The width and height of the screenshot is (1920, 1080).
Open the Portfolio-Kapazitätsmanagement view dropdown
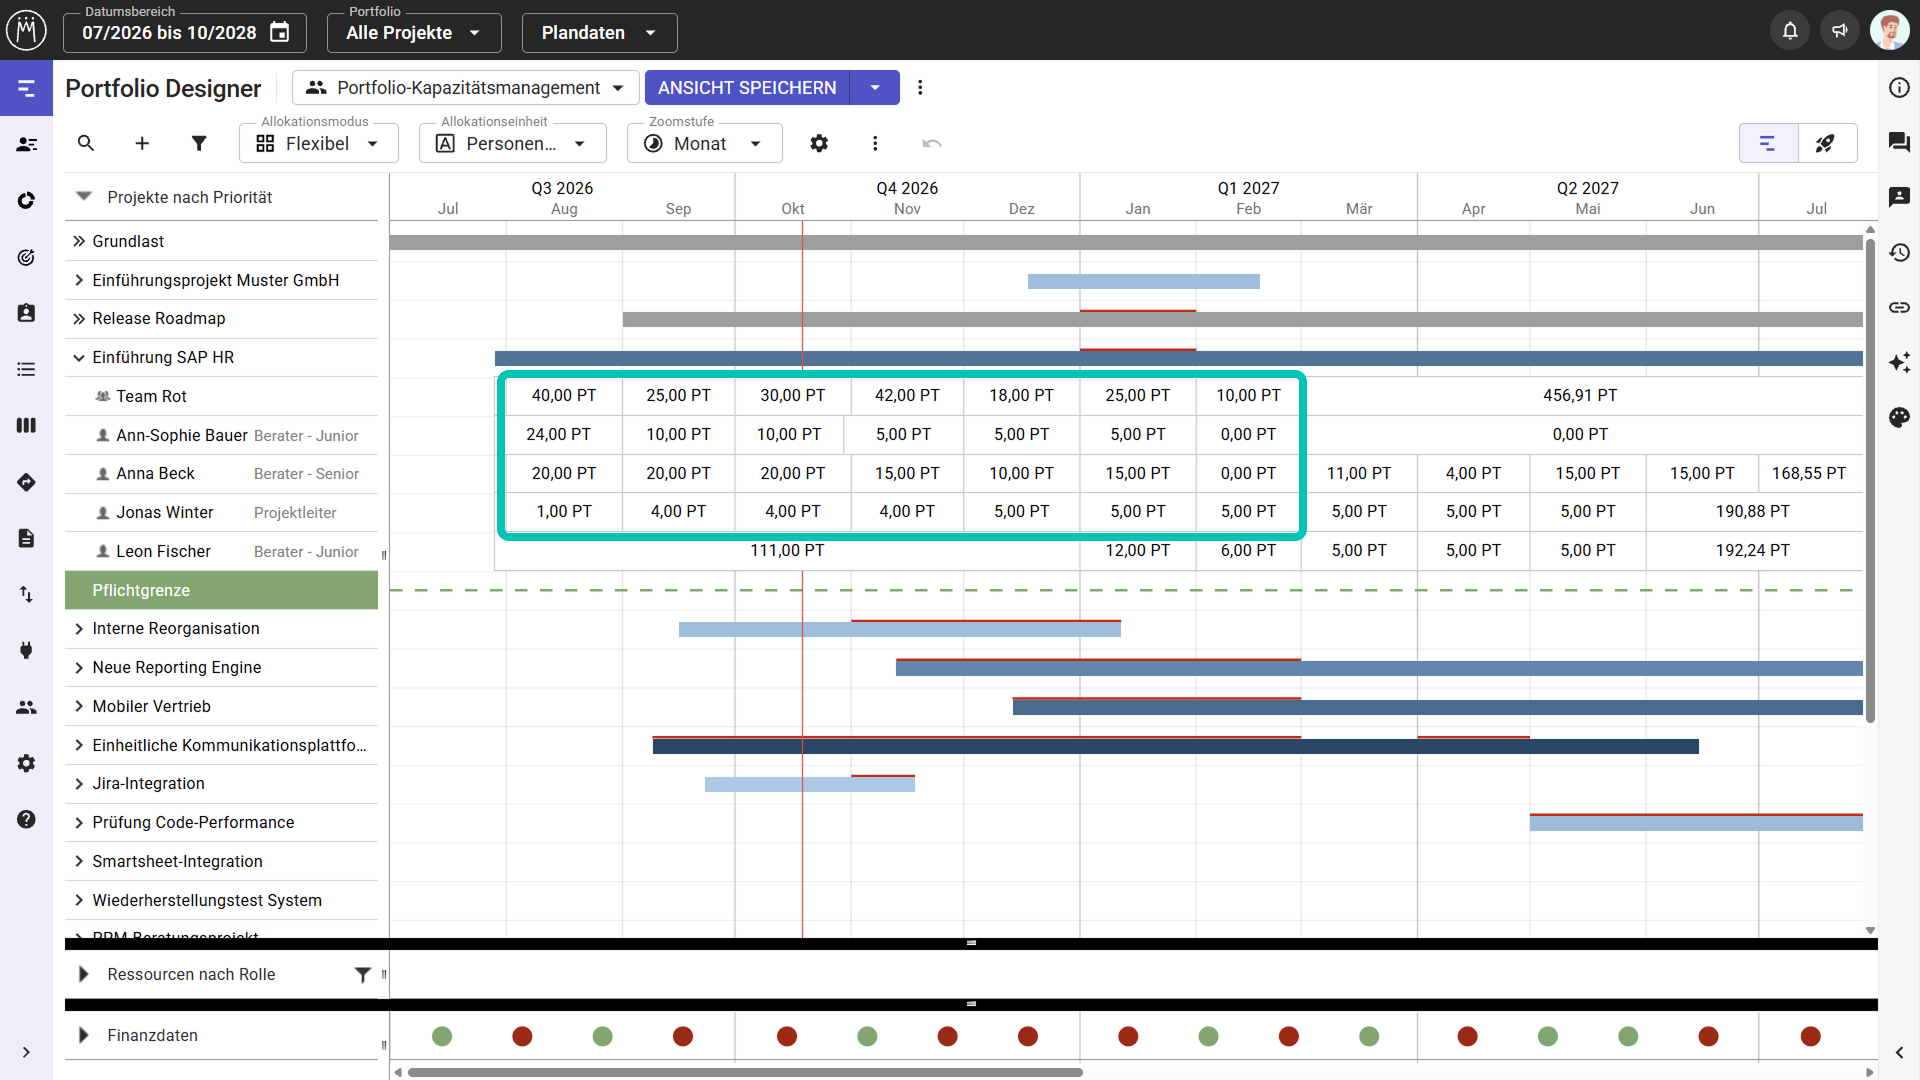(x=466, y=88)
